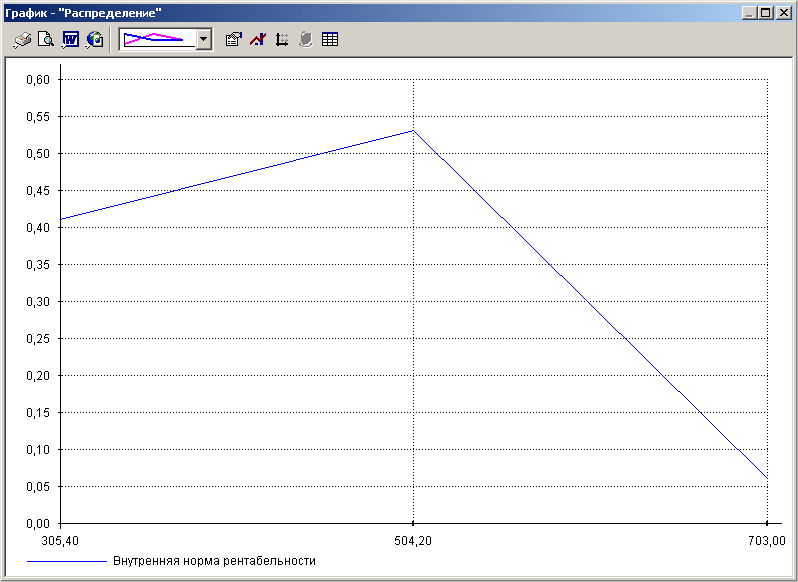The image size is (798, 582).
Task: Click the y-axis label 0,45
Action: pyautogui.click(x=38, y=190)
